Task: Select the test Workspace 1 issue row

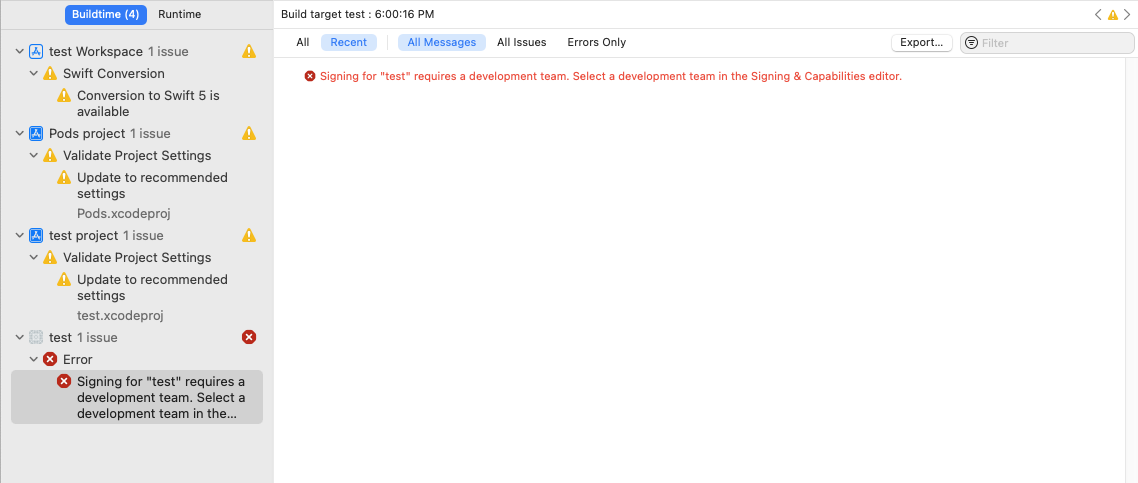Action: pyautogui.click(x=119, y=51)
